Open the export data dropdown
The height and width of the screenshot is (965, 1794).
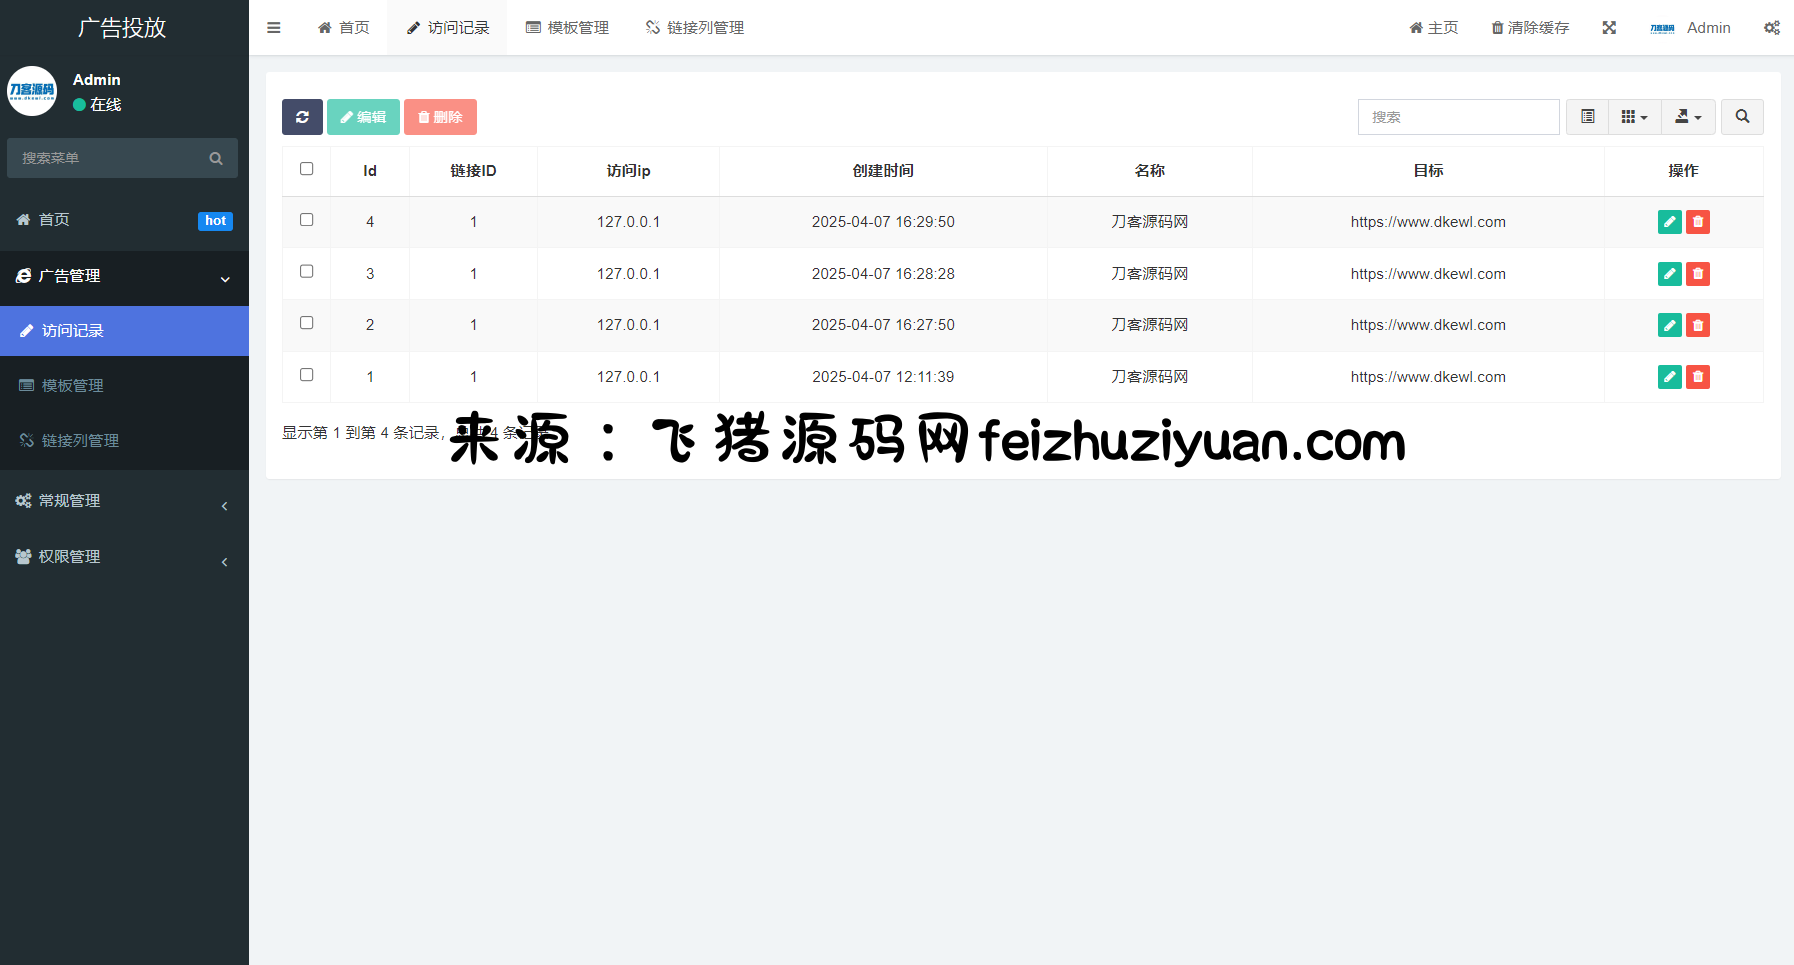[1688, 117]
